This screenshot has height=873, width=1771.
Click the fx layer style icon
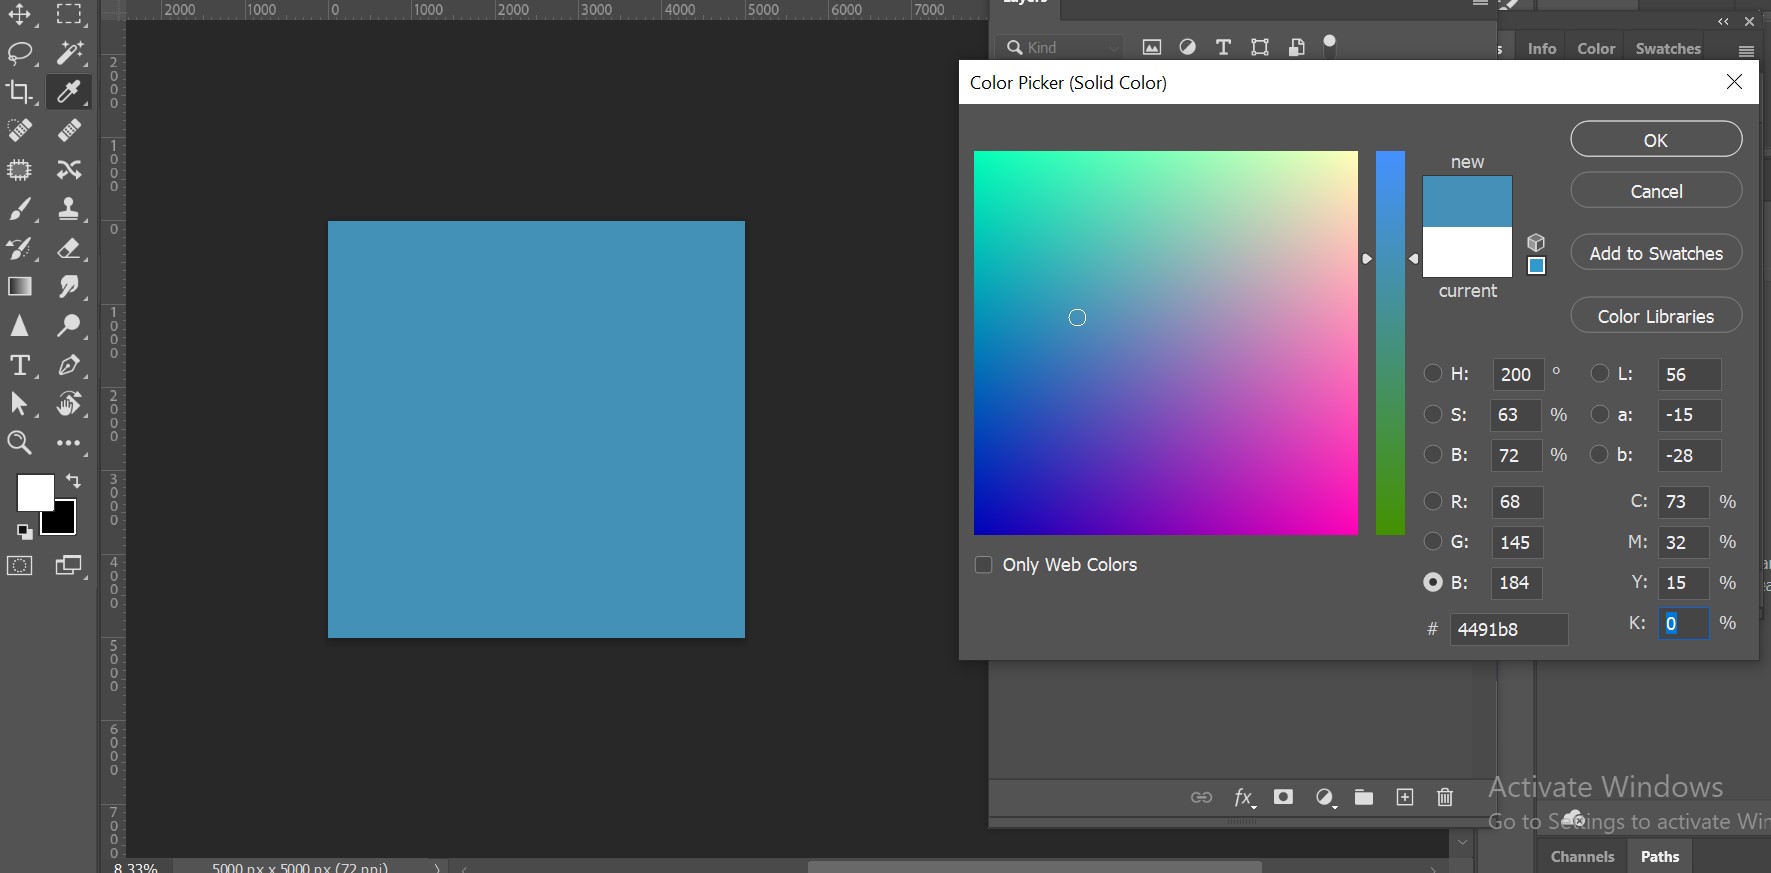pos(1243,797)
